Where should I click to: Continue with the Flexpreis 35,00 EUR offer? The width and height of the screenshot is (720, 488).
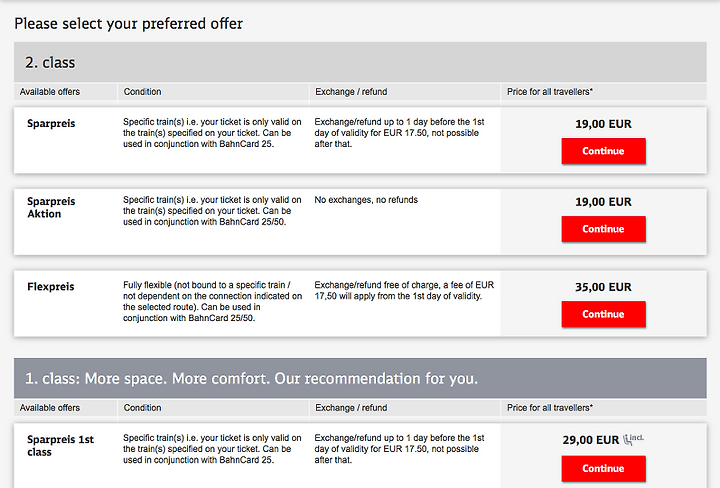pos(603,314)
